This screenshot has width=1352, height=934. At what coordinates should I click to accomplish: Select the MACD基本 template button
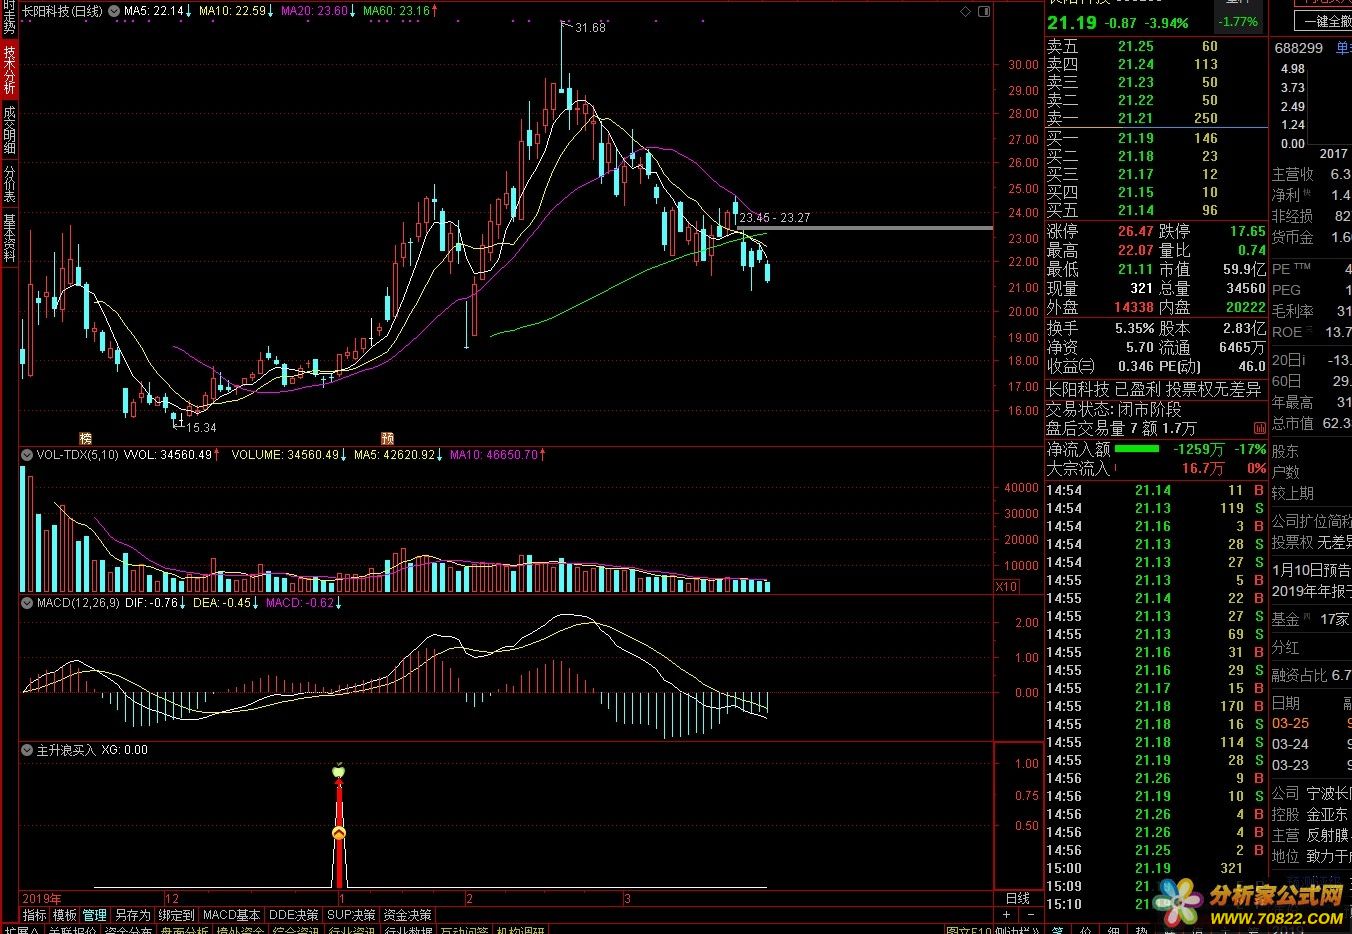pyautogui.click(x=232, y=915)
